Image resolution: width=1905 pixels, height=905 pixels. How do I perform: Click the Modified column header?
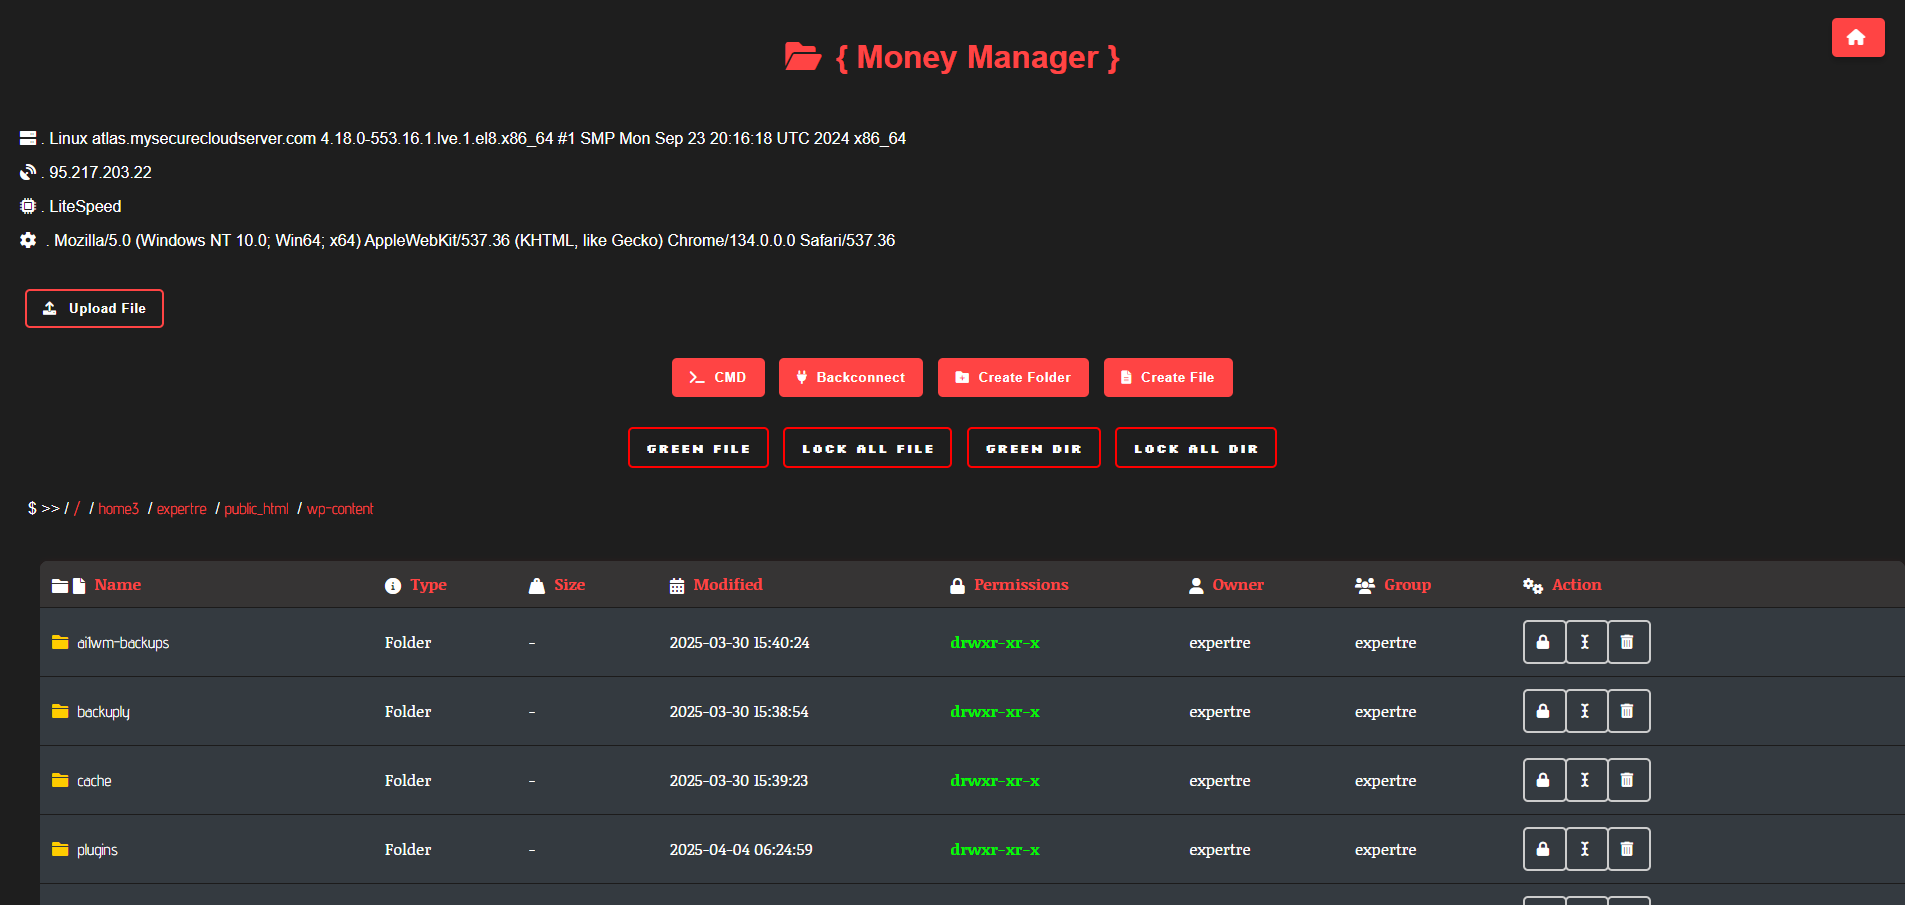[x=727, y=585]
